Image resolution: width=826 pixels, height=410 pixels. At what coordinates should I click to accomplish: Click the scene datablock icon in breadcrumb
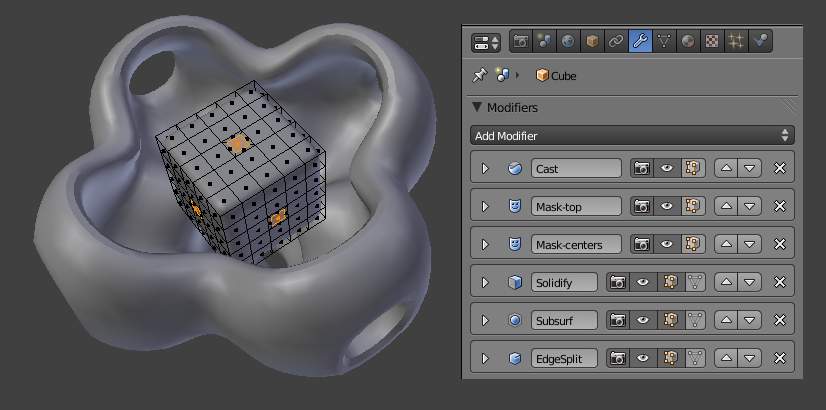pyautogui.click(x=503, y=75)
